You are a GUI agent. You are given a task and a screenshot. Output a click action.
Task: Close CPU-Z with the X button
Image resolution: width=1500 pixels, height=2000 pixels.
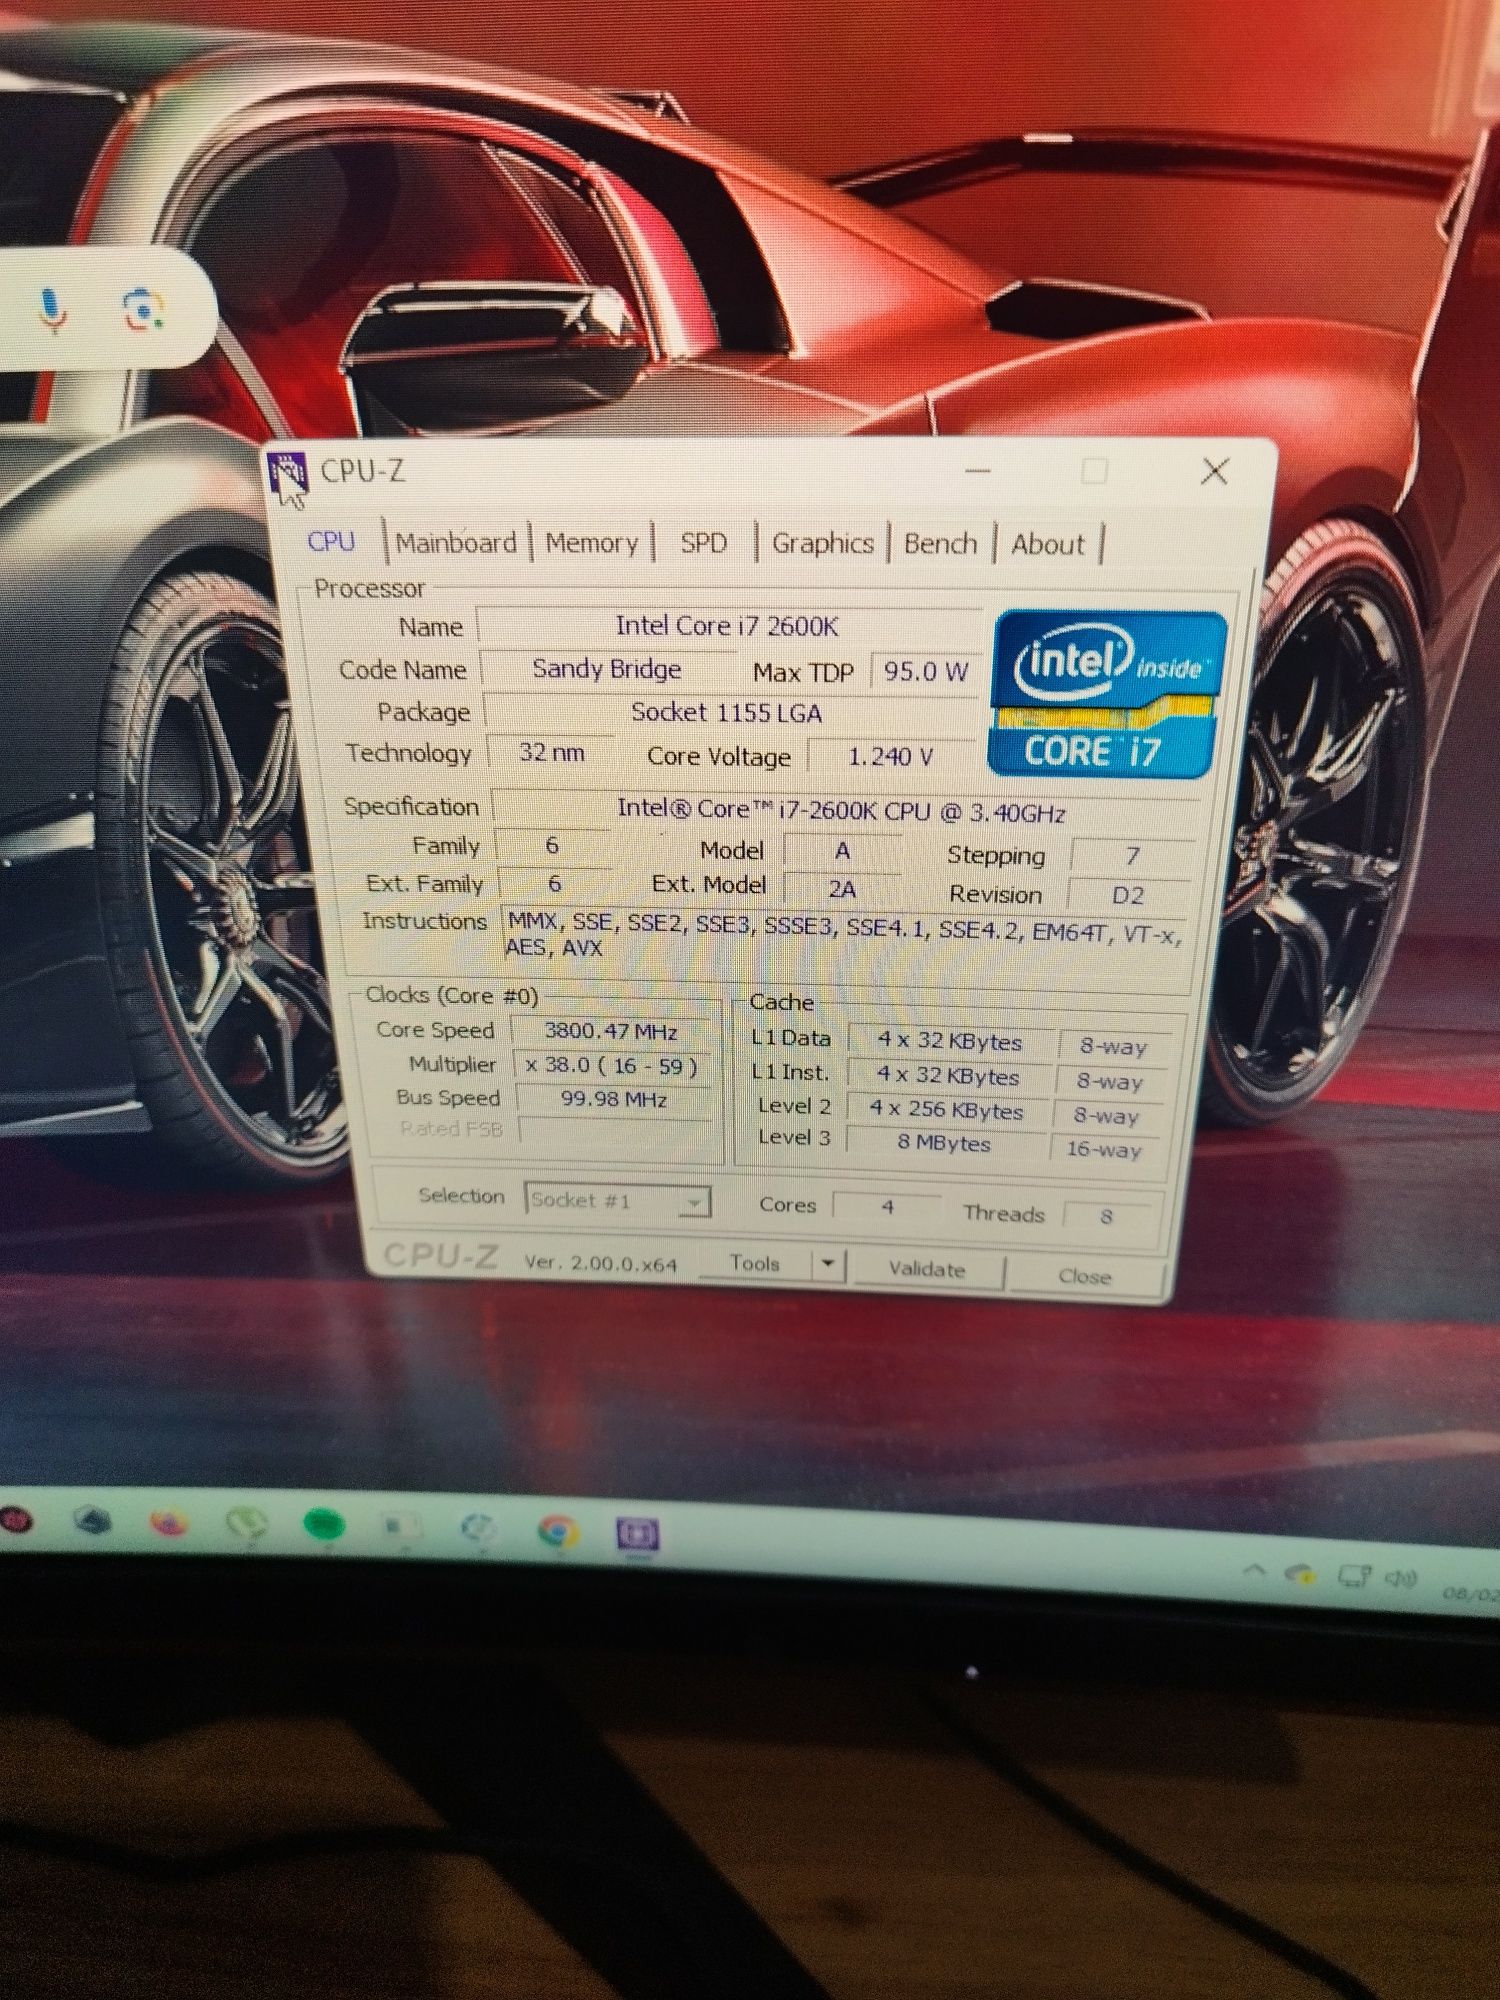click(x=1215, y=471)
